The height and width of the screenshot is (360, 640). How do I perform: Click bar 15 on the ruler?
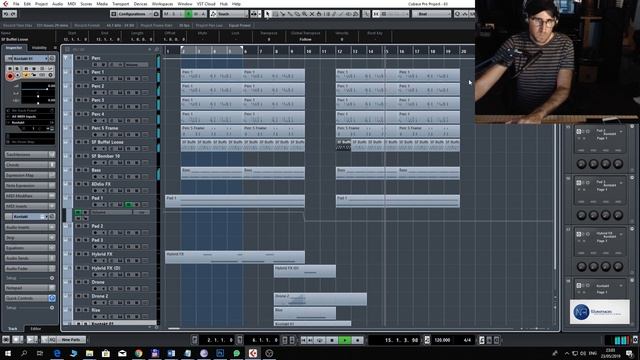(x=386, y=51)
